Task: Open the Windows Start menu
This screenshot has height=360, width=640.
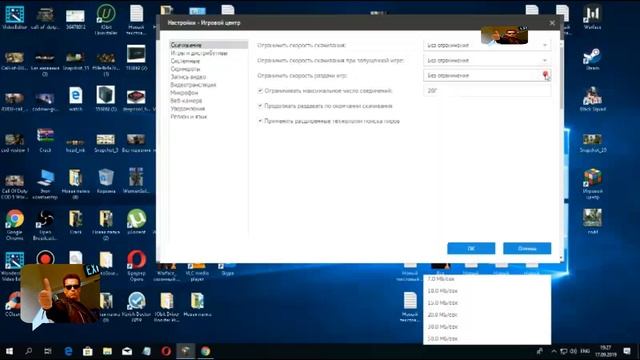Action: coord(9,351)
